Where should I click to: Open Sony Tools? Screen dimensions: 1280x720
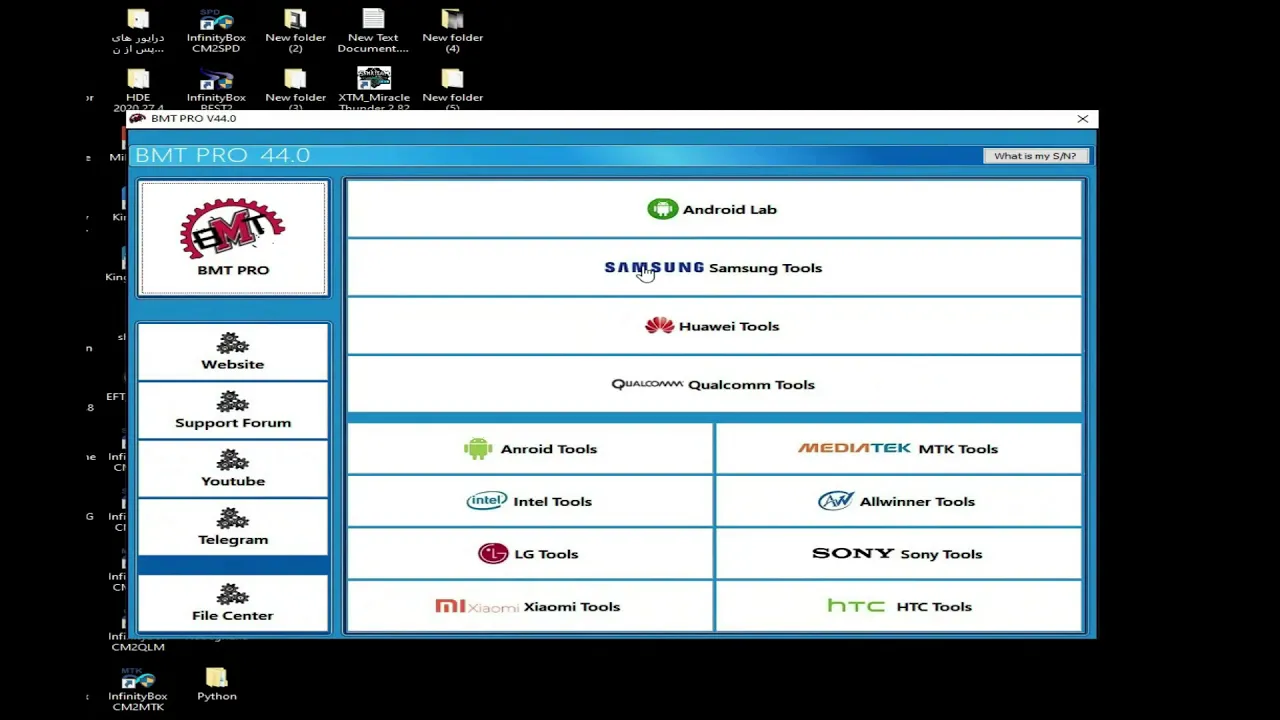(x=898, y=554)
